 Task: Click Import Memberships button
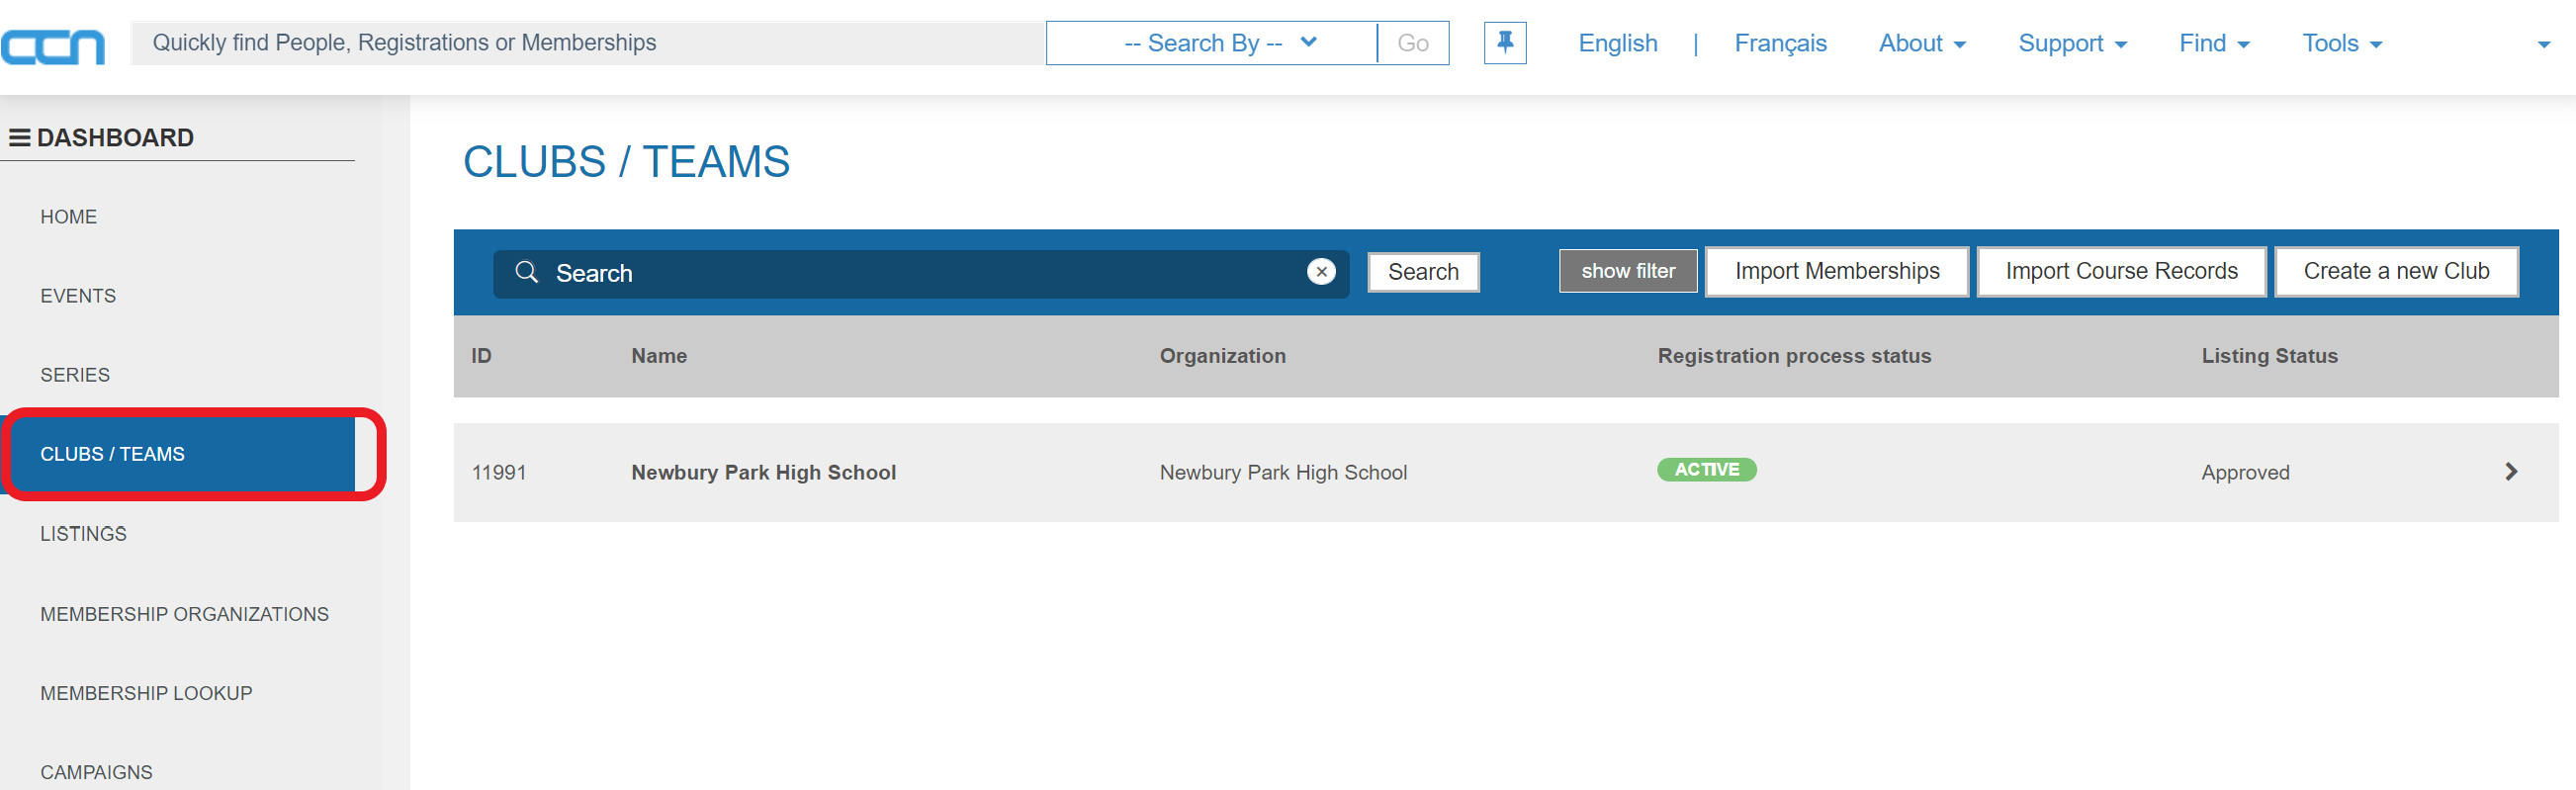pos(1836,271)
